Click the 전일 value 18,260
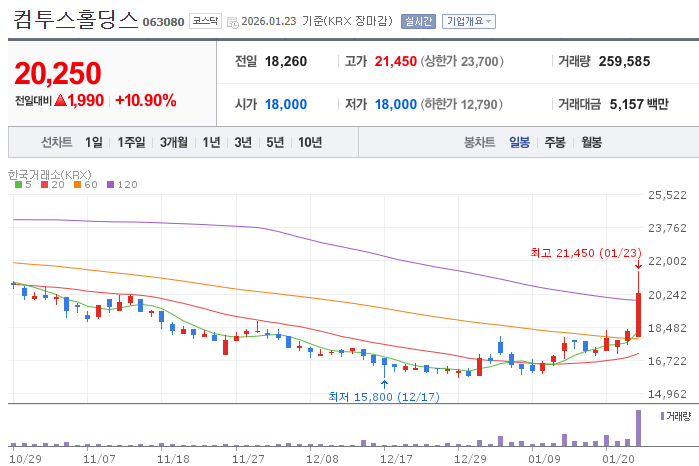The image size is (699, 466). pyautogui.click(x=286, y=61)
